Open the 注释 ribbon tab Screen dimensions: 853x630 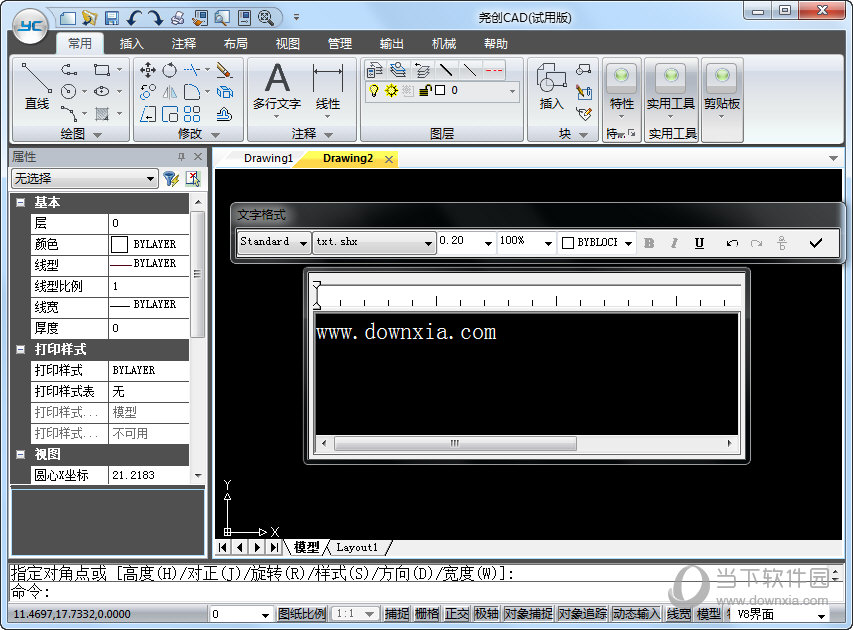pos(183,44)
